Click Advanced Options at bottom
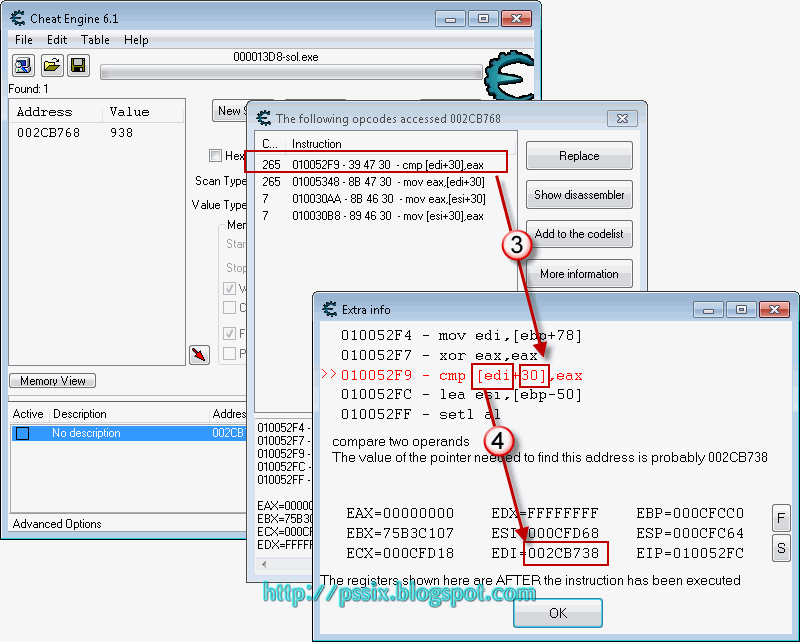The height and width of the screenshot is (642, 800). pos(57,524)
